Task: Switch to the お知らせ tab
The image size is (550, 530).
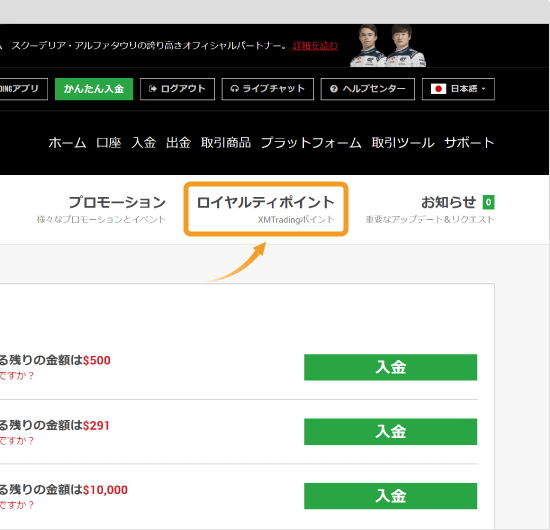Action: [430, 209]
